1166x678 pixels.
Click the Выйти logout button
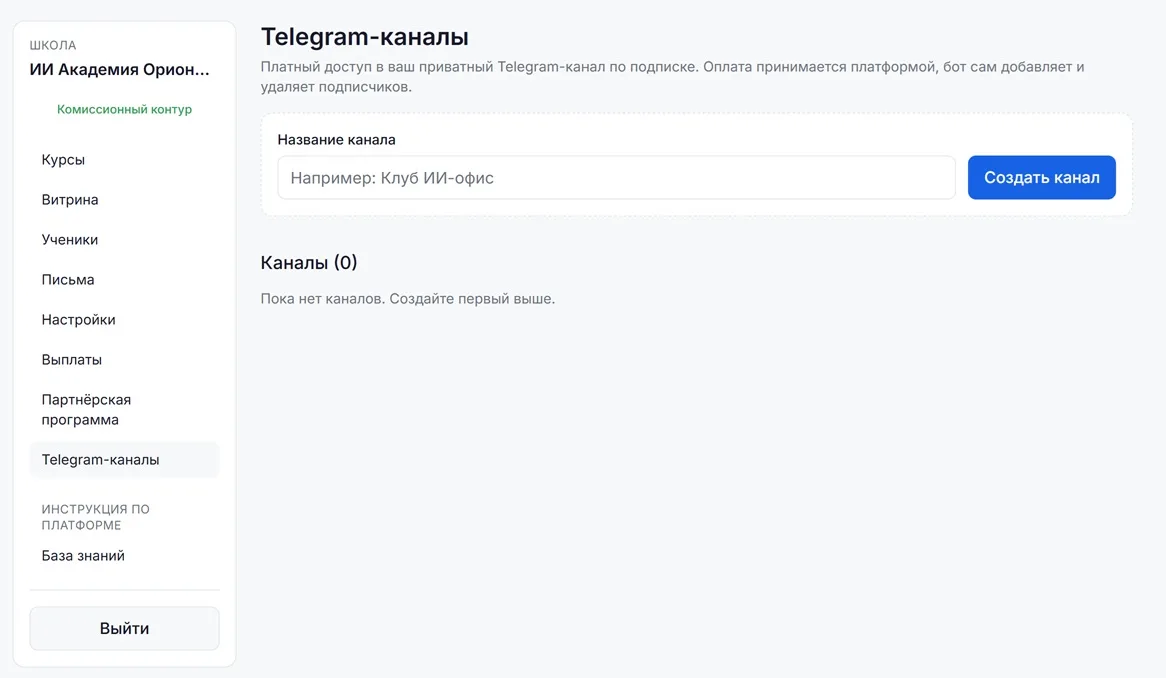coord(124,628)
